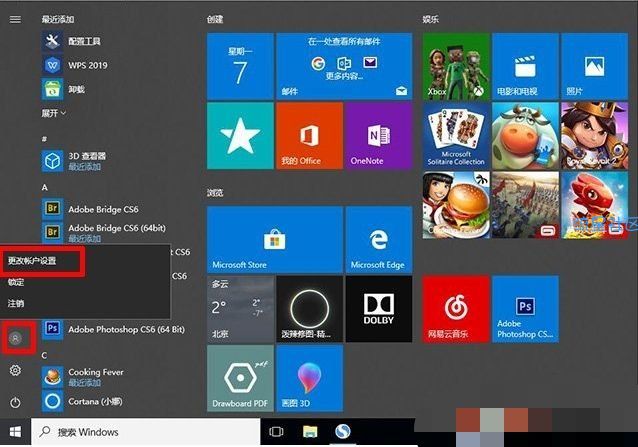This screenshot has height=447, width=638.
Task: Open the OneNote tile
Action: point(378,135)
